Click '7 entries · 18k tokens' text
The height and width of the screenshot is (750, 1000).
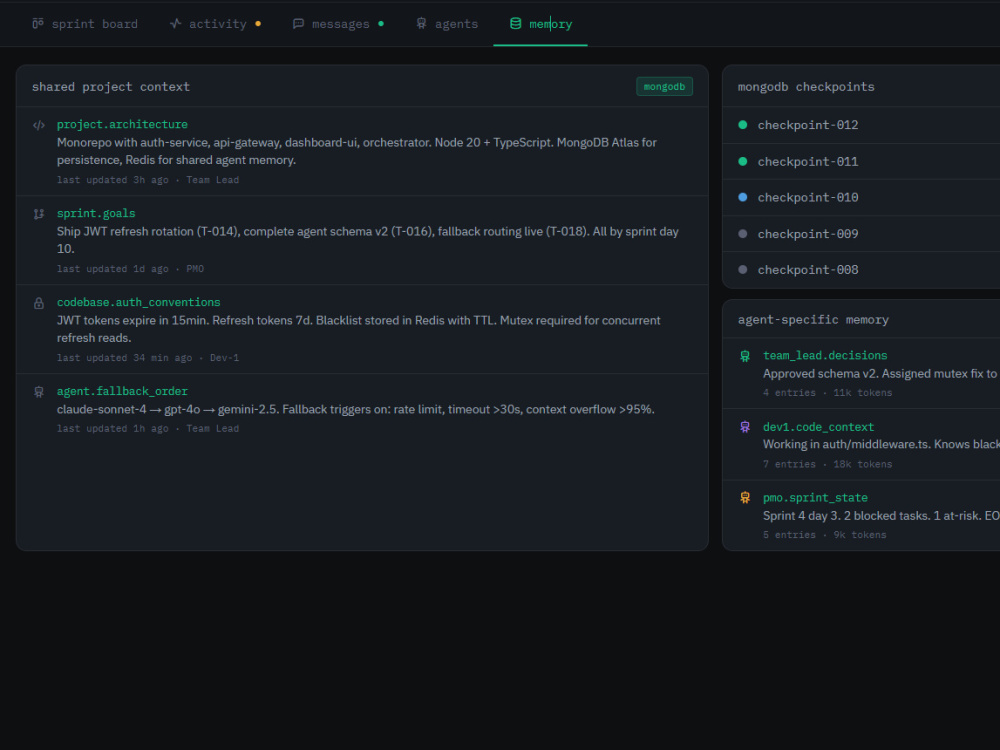click(x=827, y=464)
